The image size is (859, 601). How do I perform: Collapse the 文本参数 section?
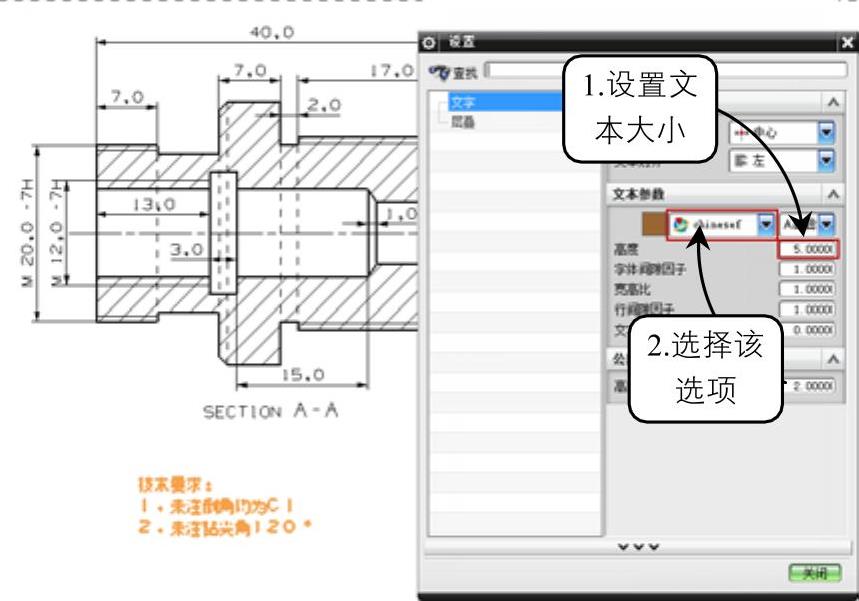[x=833, y=193]
